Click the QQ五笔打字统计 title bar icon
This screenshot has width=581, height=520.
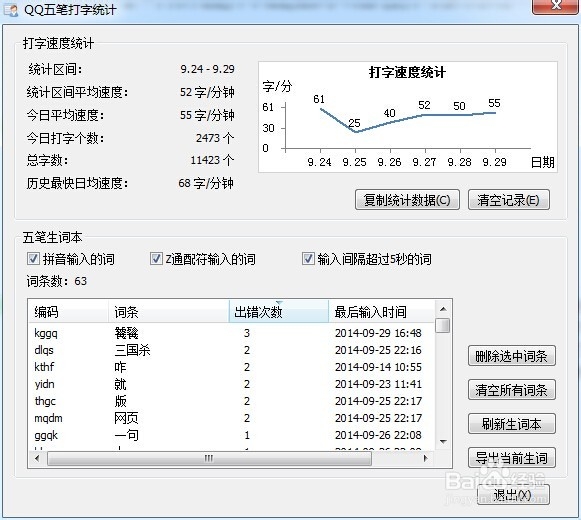tap(10, 10)
